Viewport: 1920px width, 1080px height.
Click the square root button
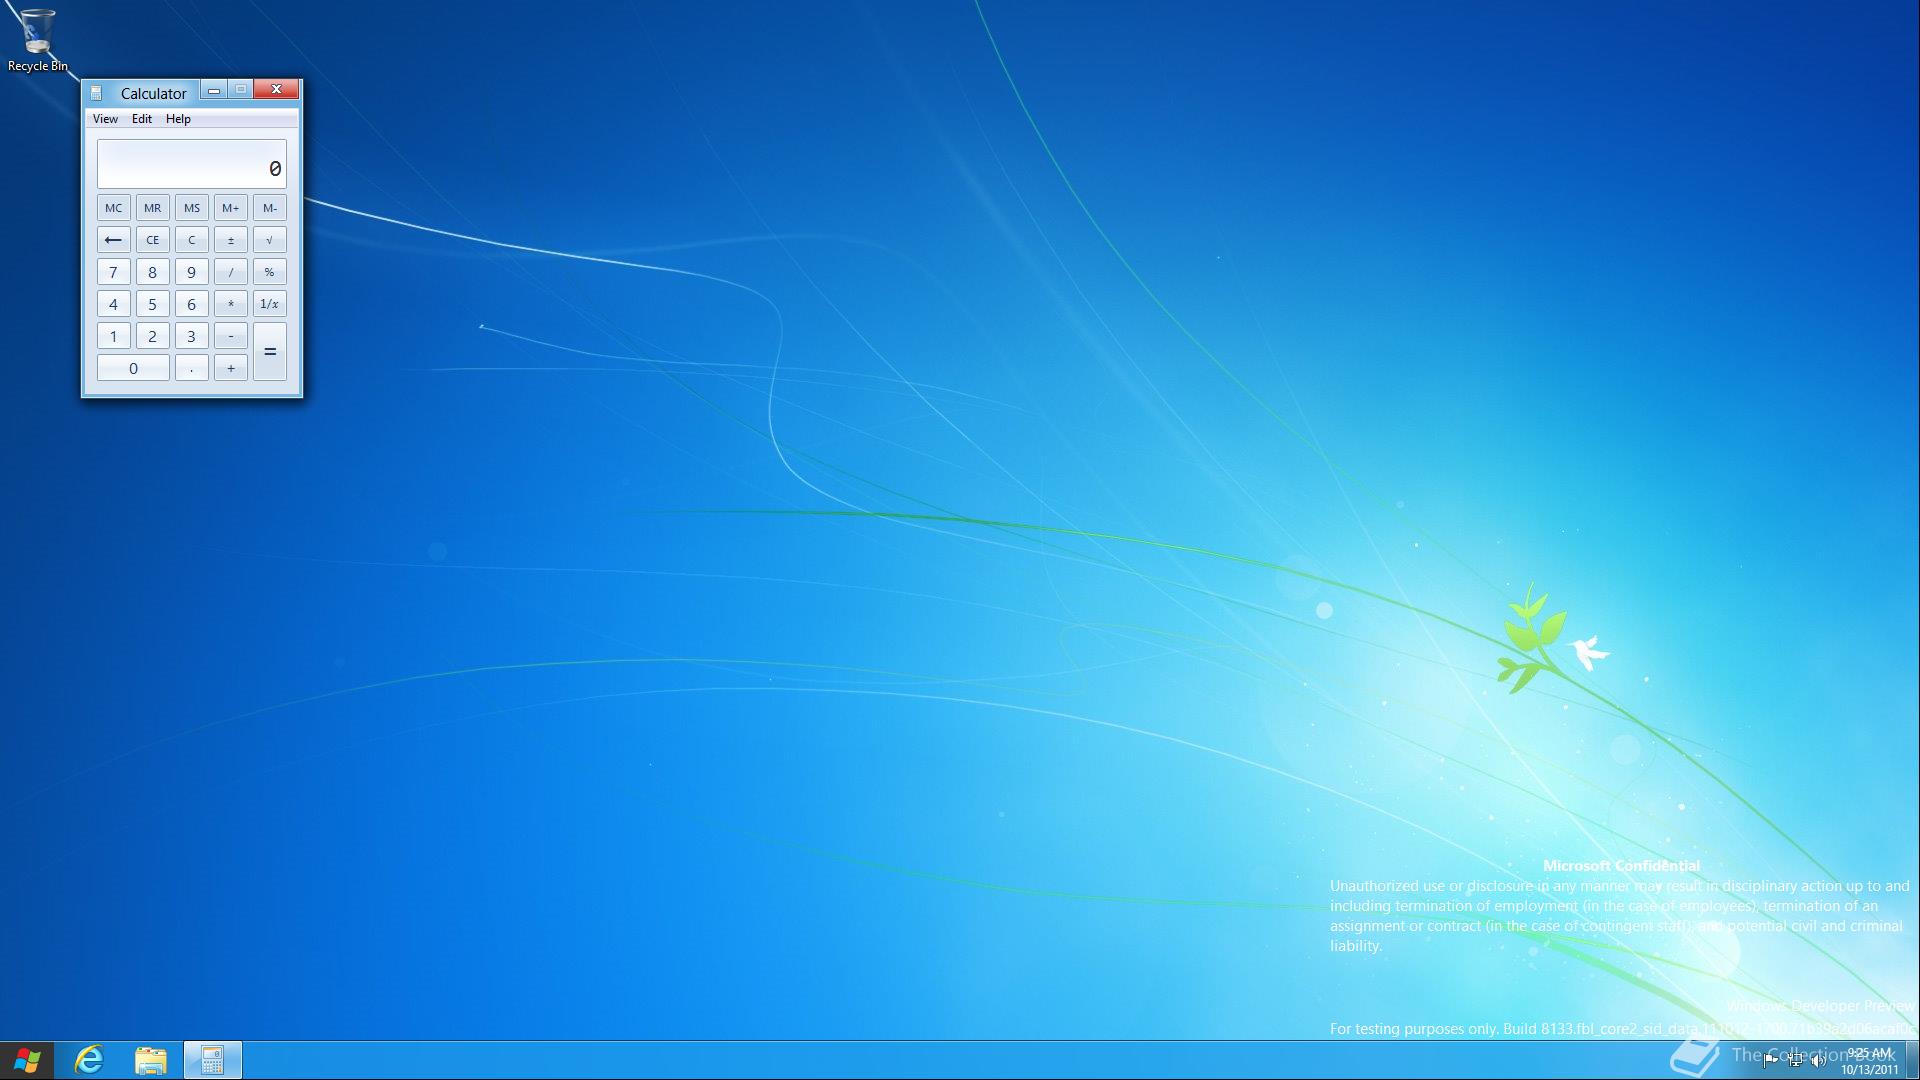point(270,240)
